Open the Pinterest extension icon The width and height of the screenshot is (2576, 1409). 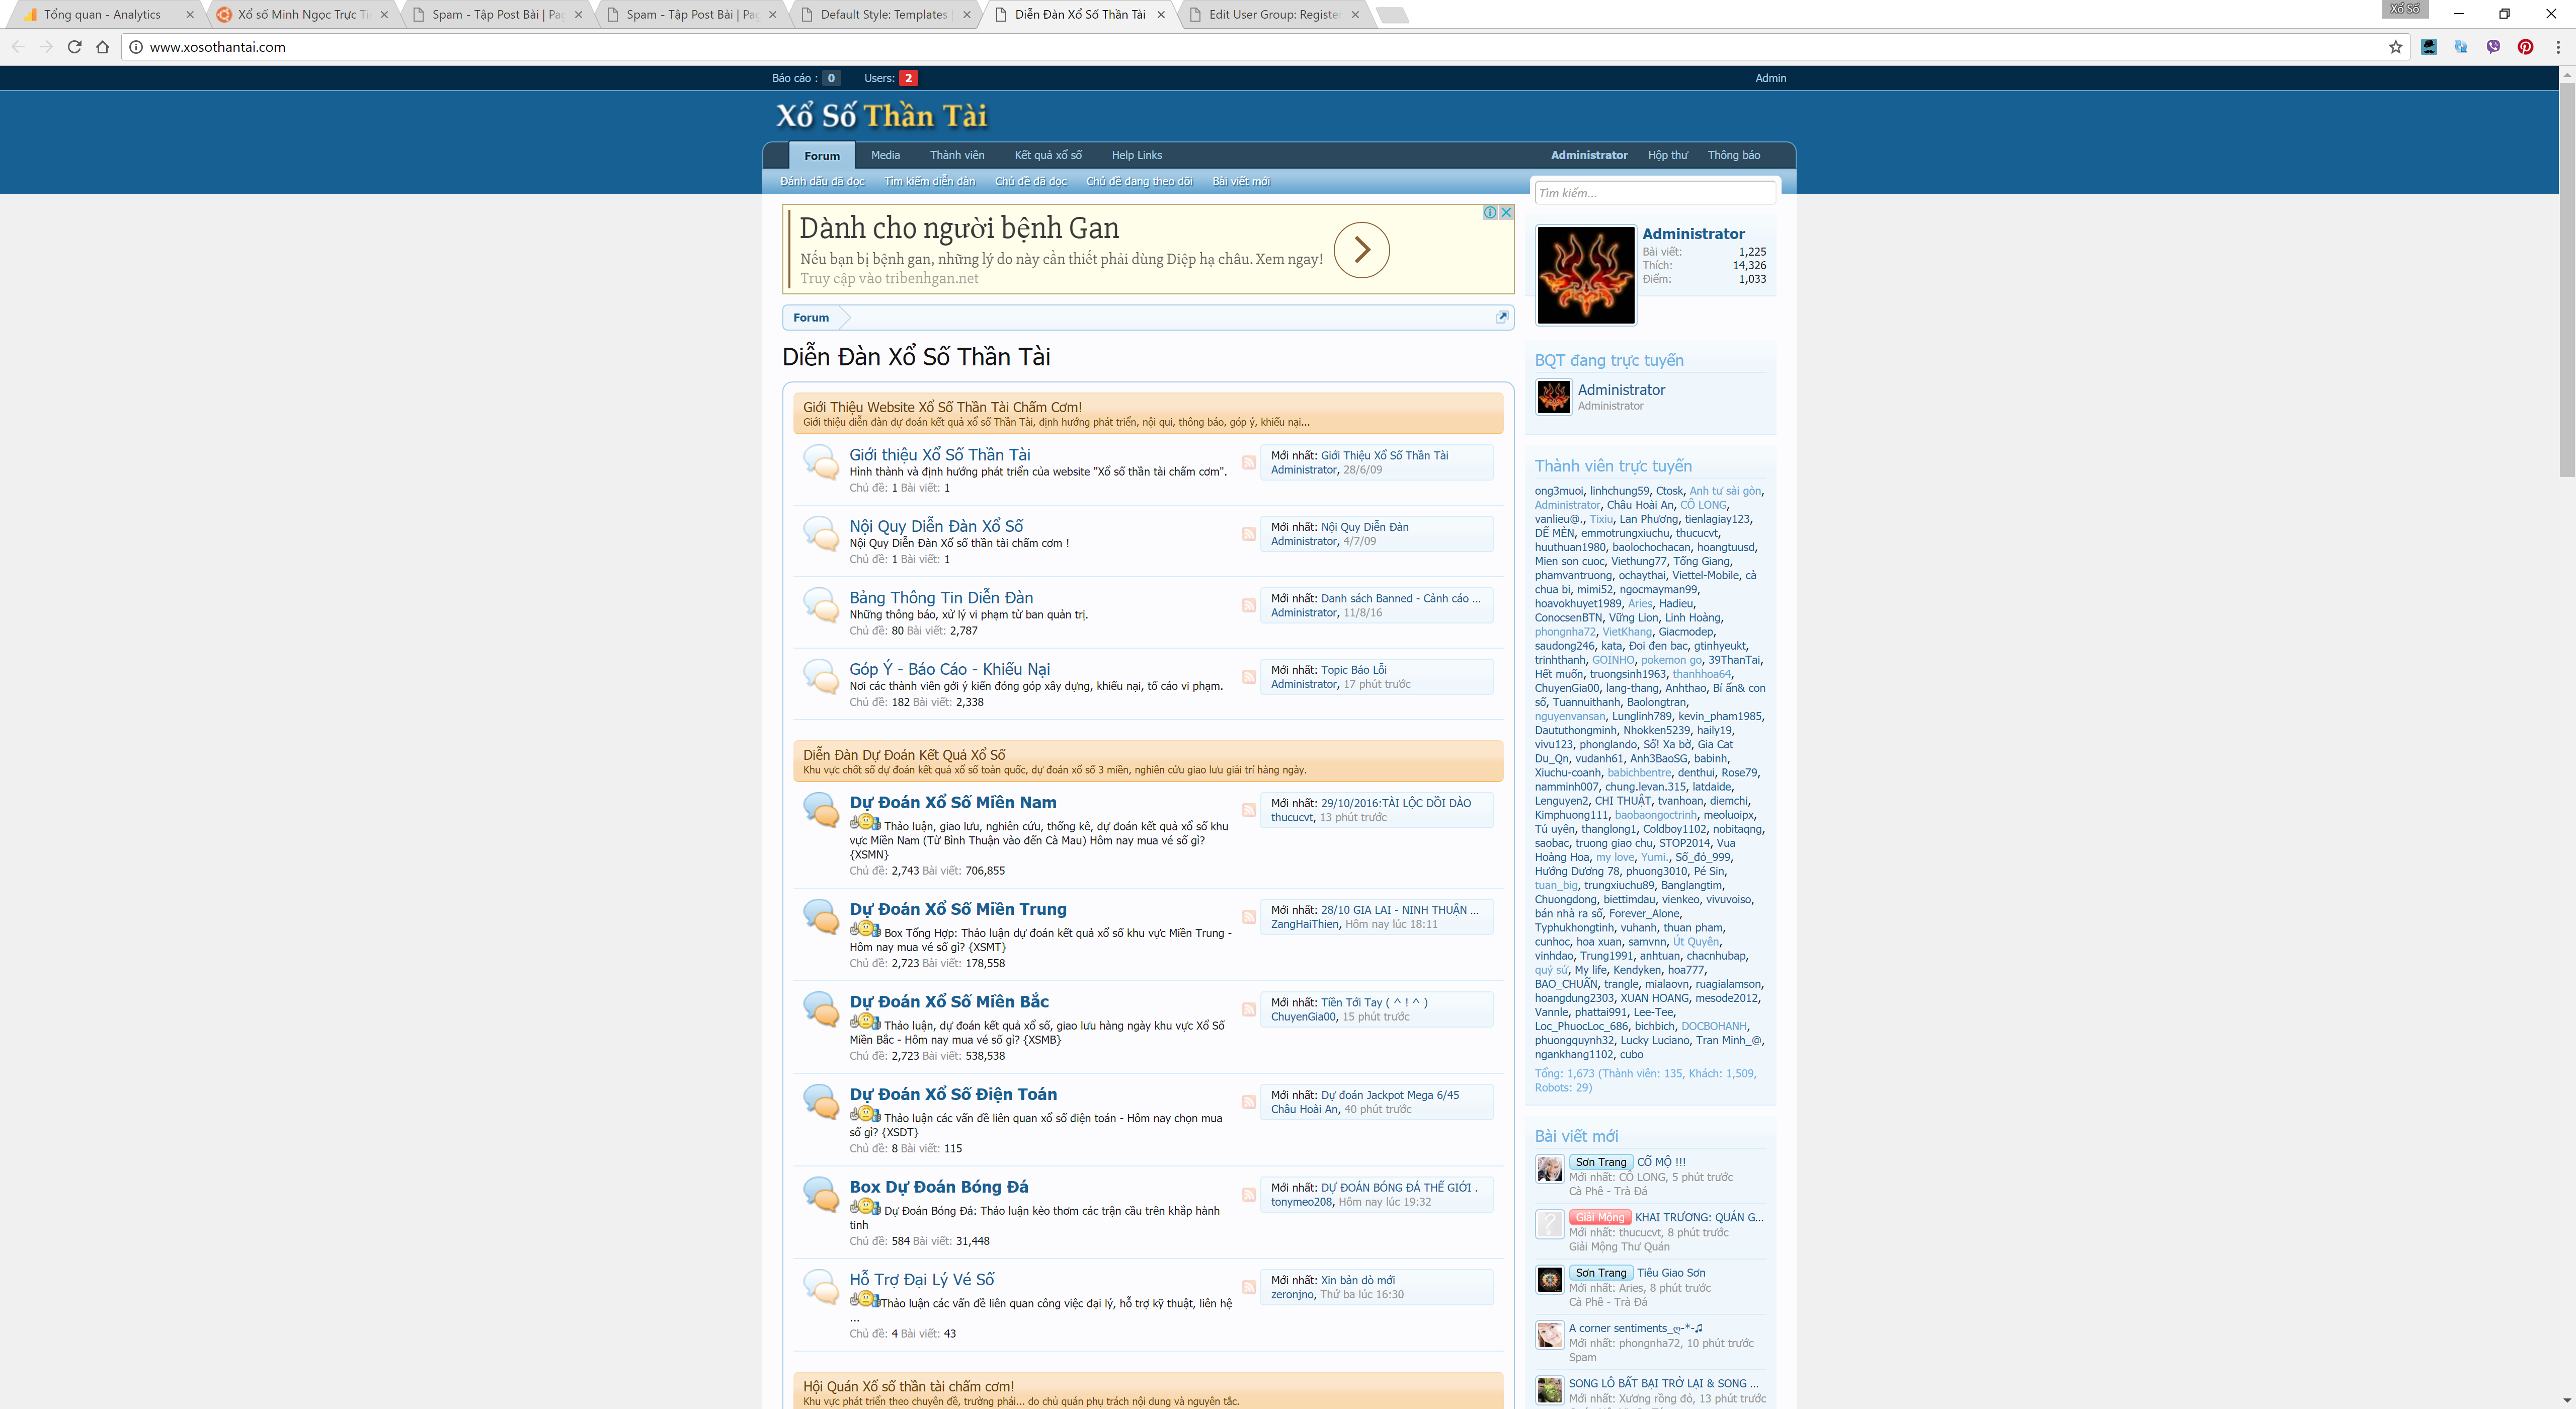tap(2525, 47)
